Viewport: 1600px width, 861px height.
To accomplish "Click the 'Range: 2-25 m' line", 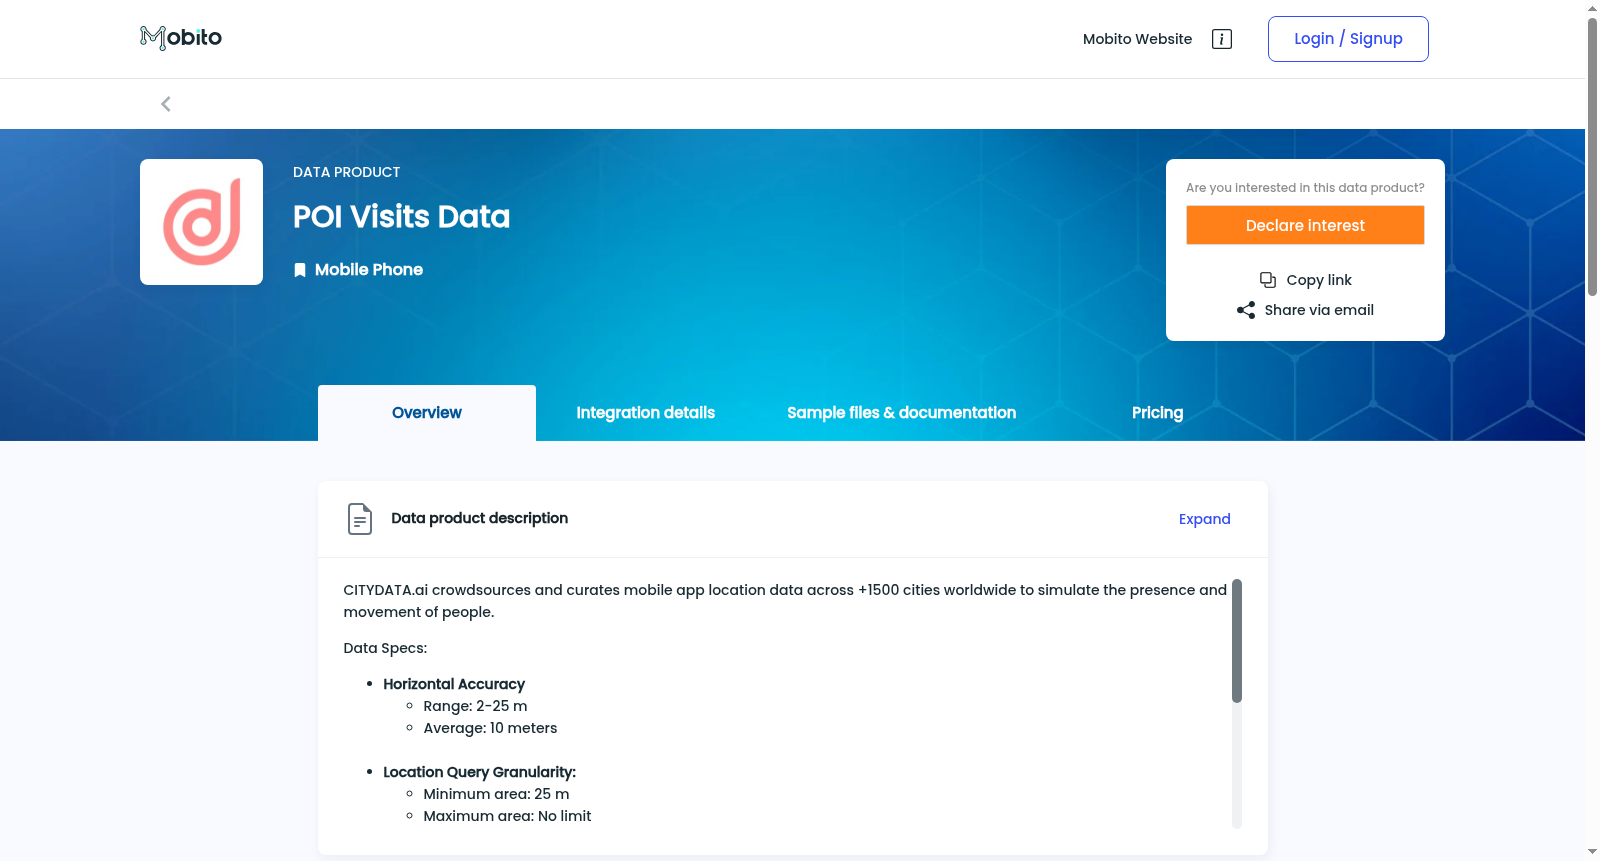I will click(475, 706).
